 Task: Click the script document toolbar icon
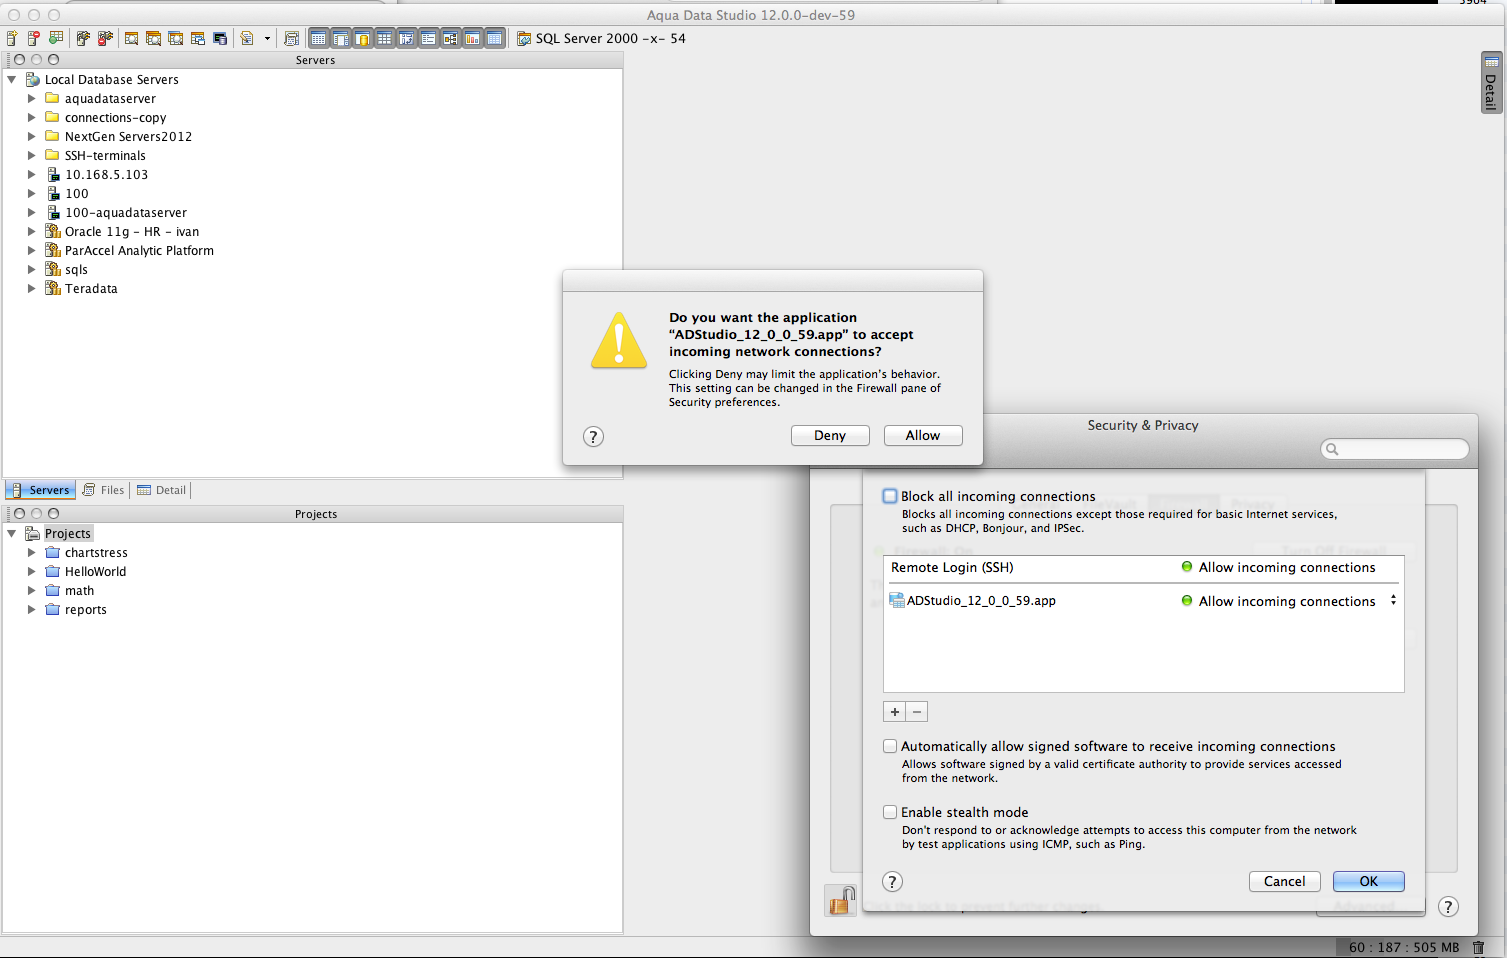tap(247, 38)
